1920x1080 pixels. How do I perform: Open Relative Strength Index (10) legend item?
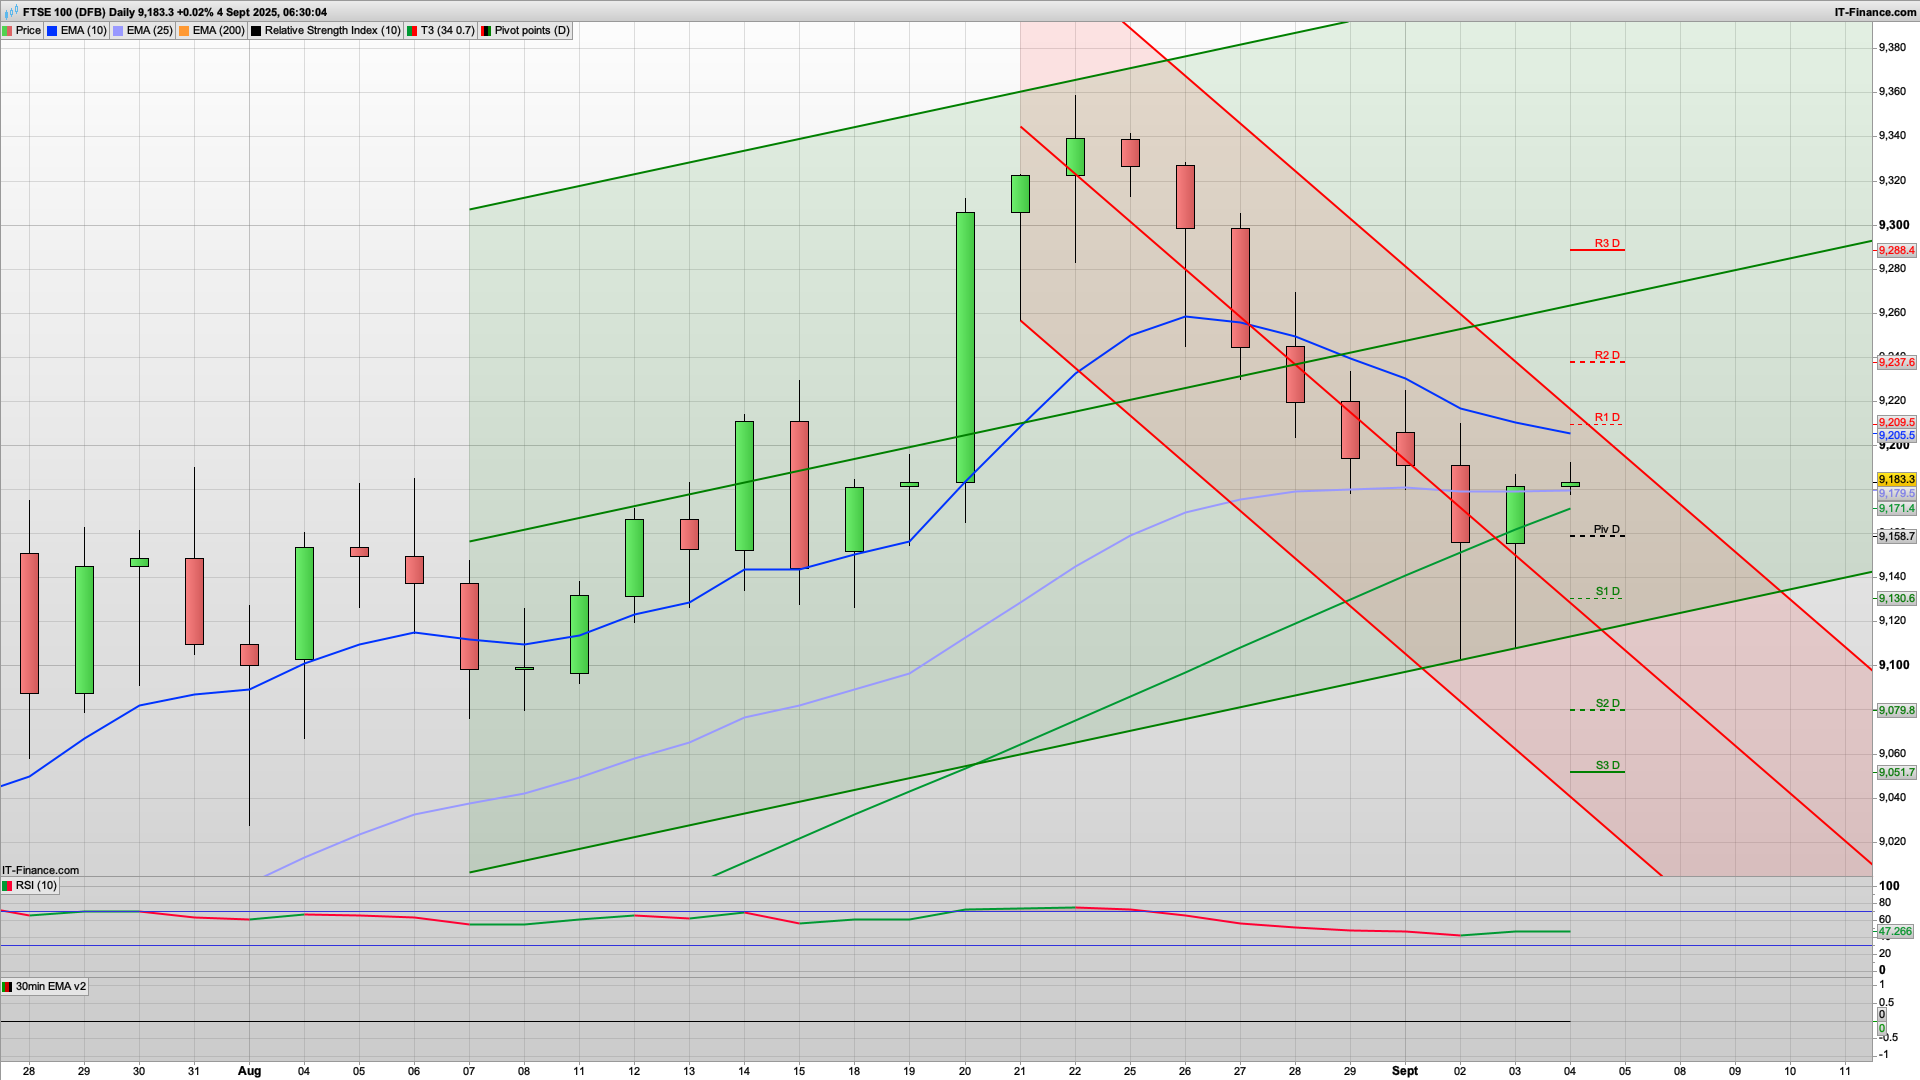pos(326,31)
